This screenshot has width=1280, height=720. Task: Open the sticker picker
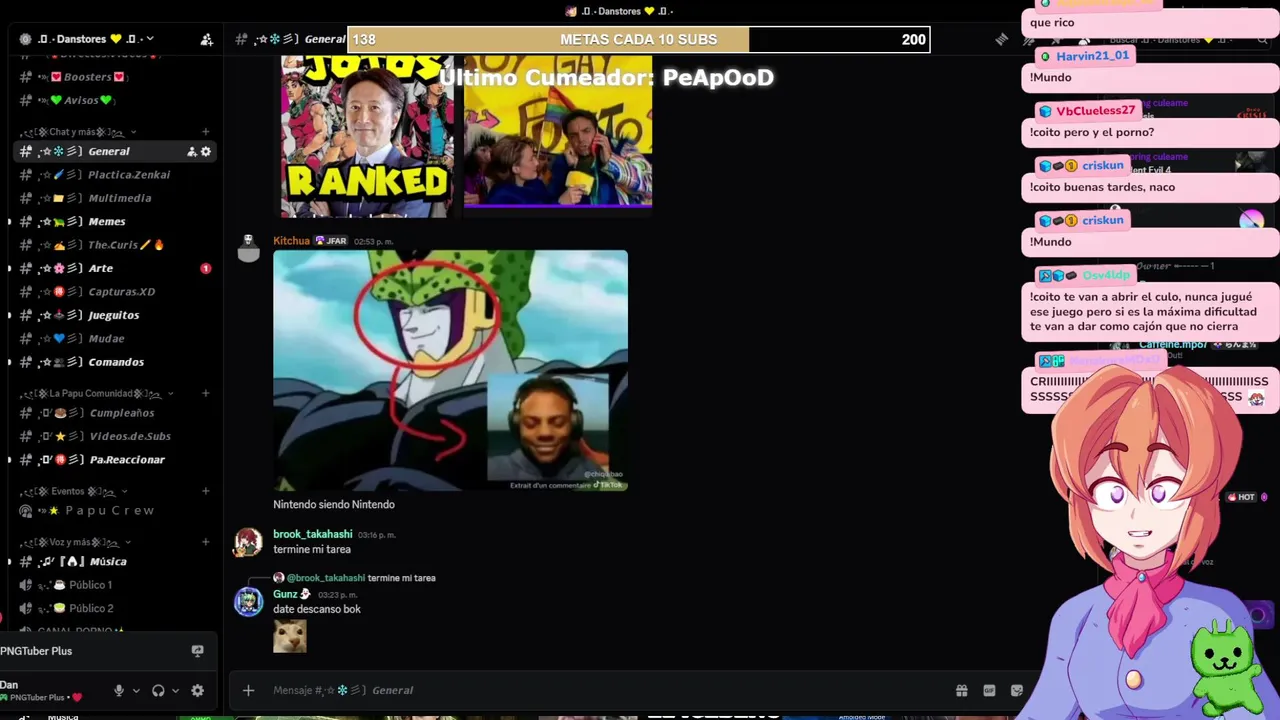(x=1017, y=690)
